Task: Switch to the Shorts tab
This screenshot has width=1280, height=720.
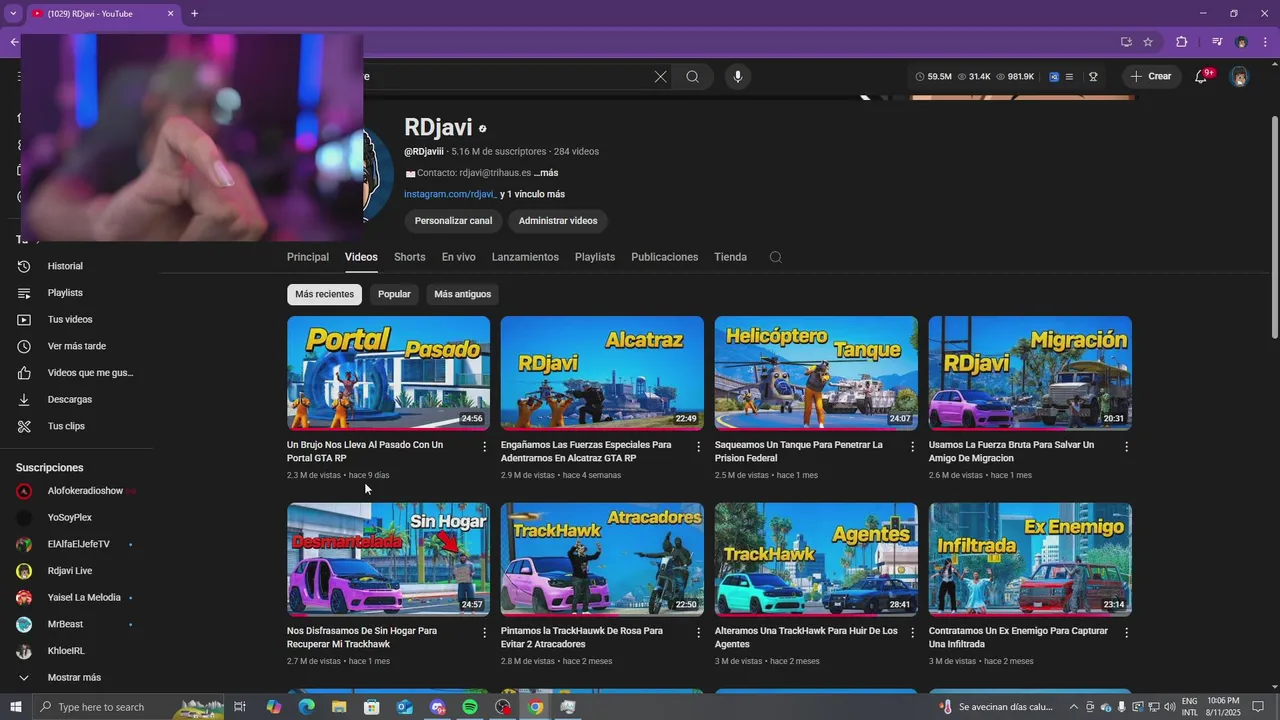Action: click(410, 257)
